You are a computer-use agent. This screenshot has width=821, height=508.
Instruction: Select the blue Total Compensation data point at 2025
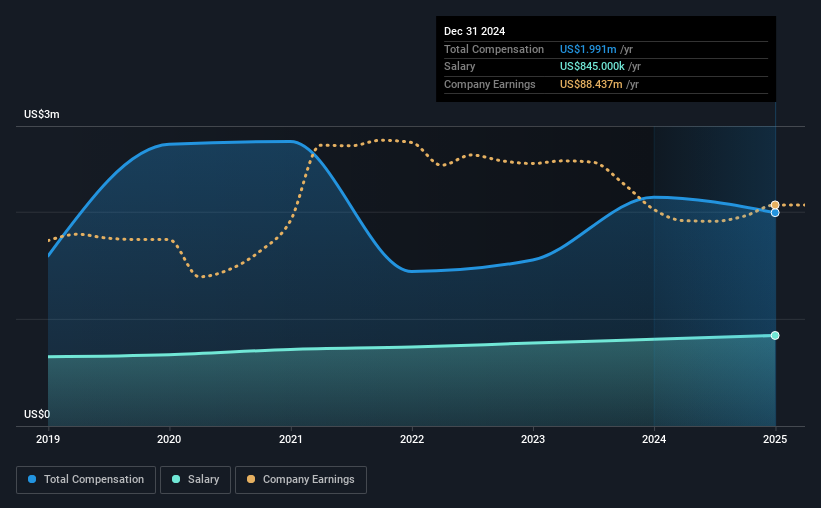pyautogui.click(x=775, y=213)
